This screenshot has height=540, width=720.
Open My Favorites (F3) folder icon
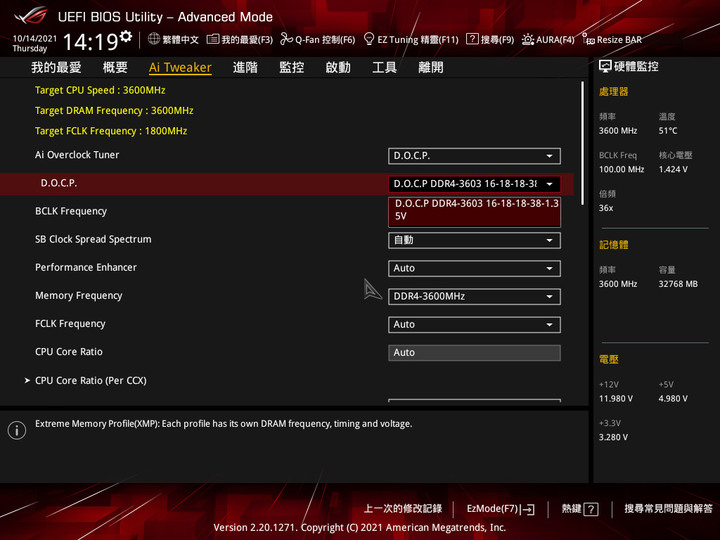click(x=213, y=39)
